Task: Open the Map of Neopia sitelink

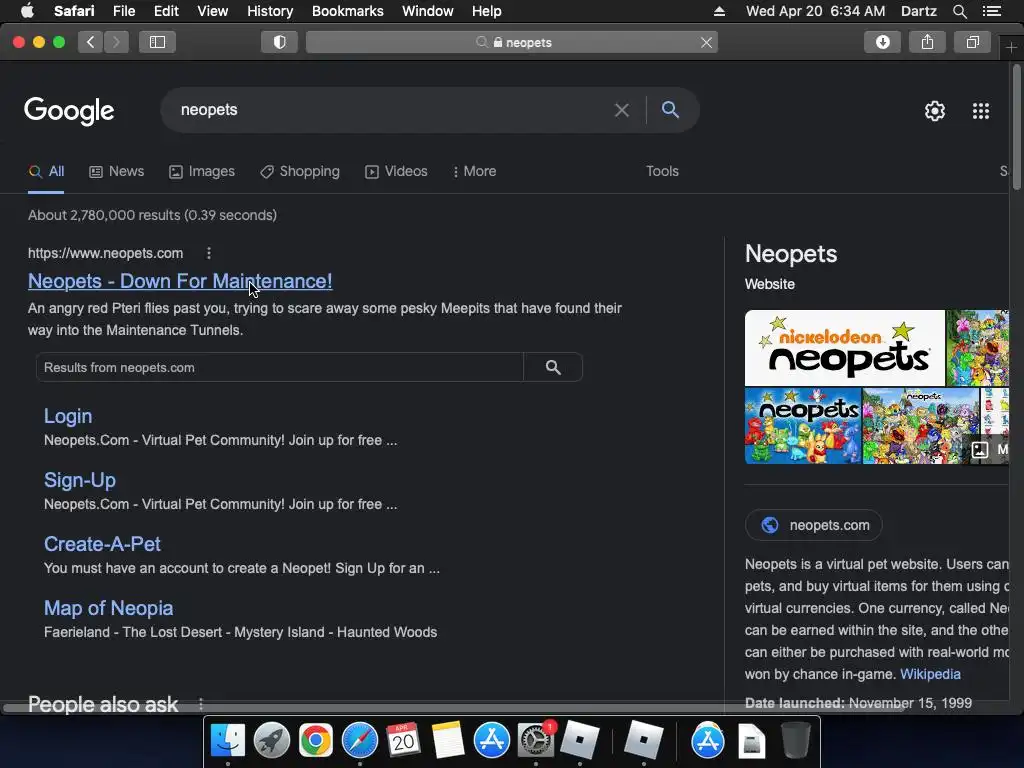Action: pyautogui.click(x=108, y=608)
